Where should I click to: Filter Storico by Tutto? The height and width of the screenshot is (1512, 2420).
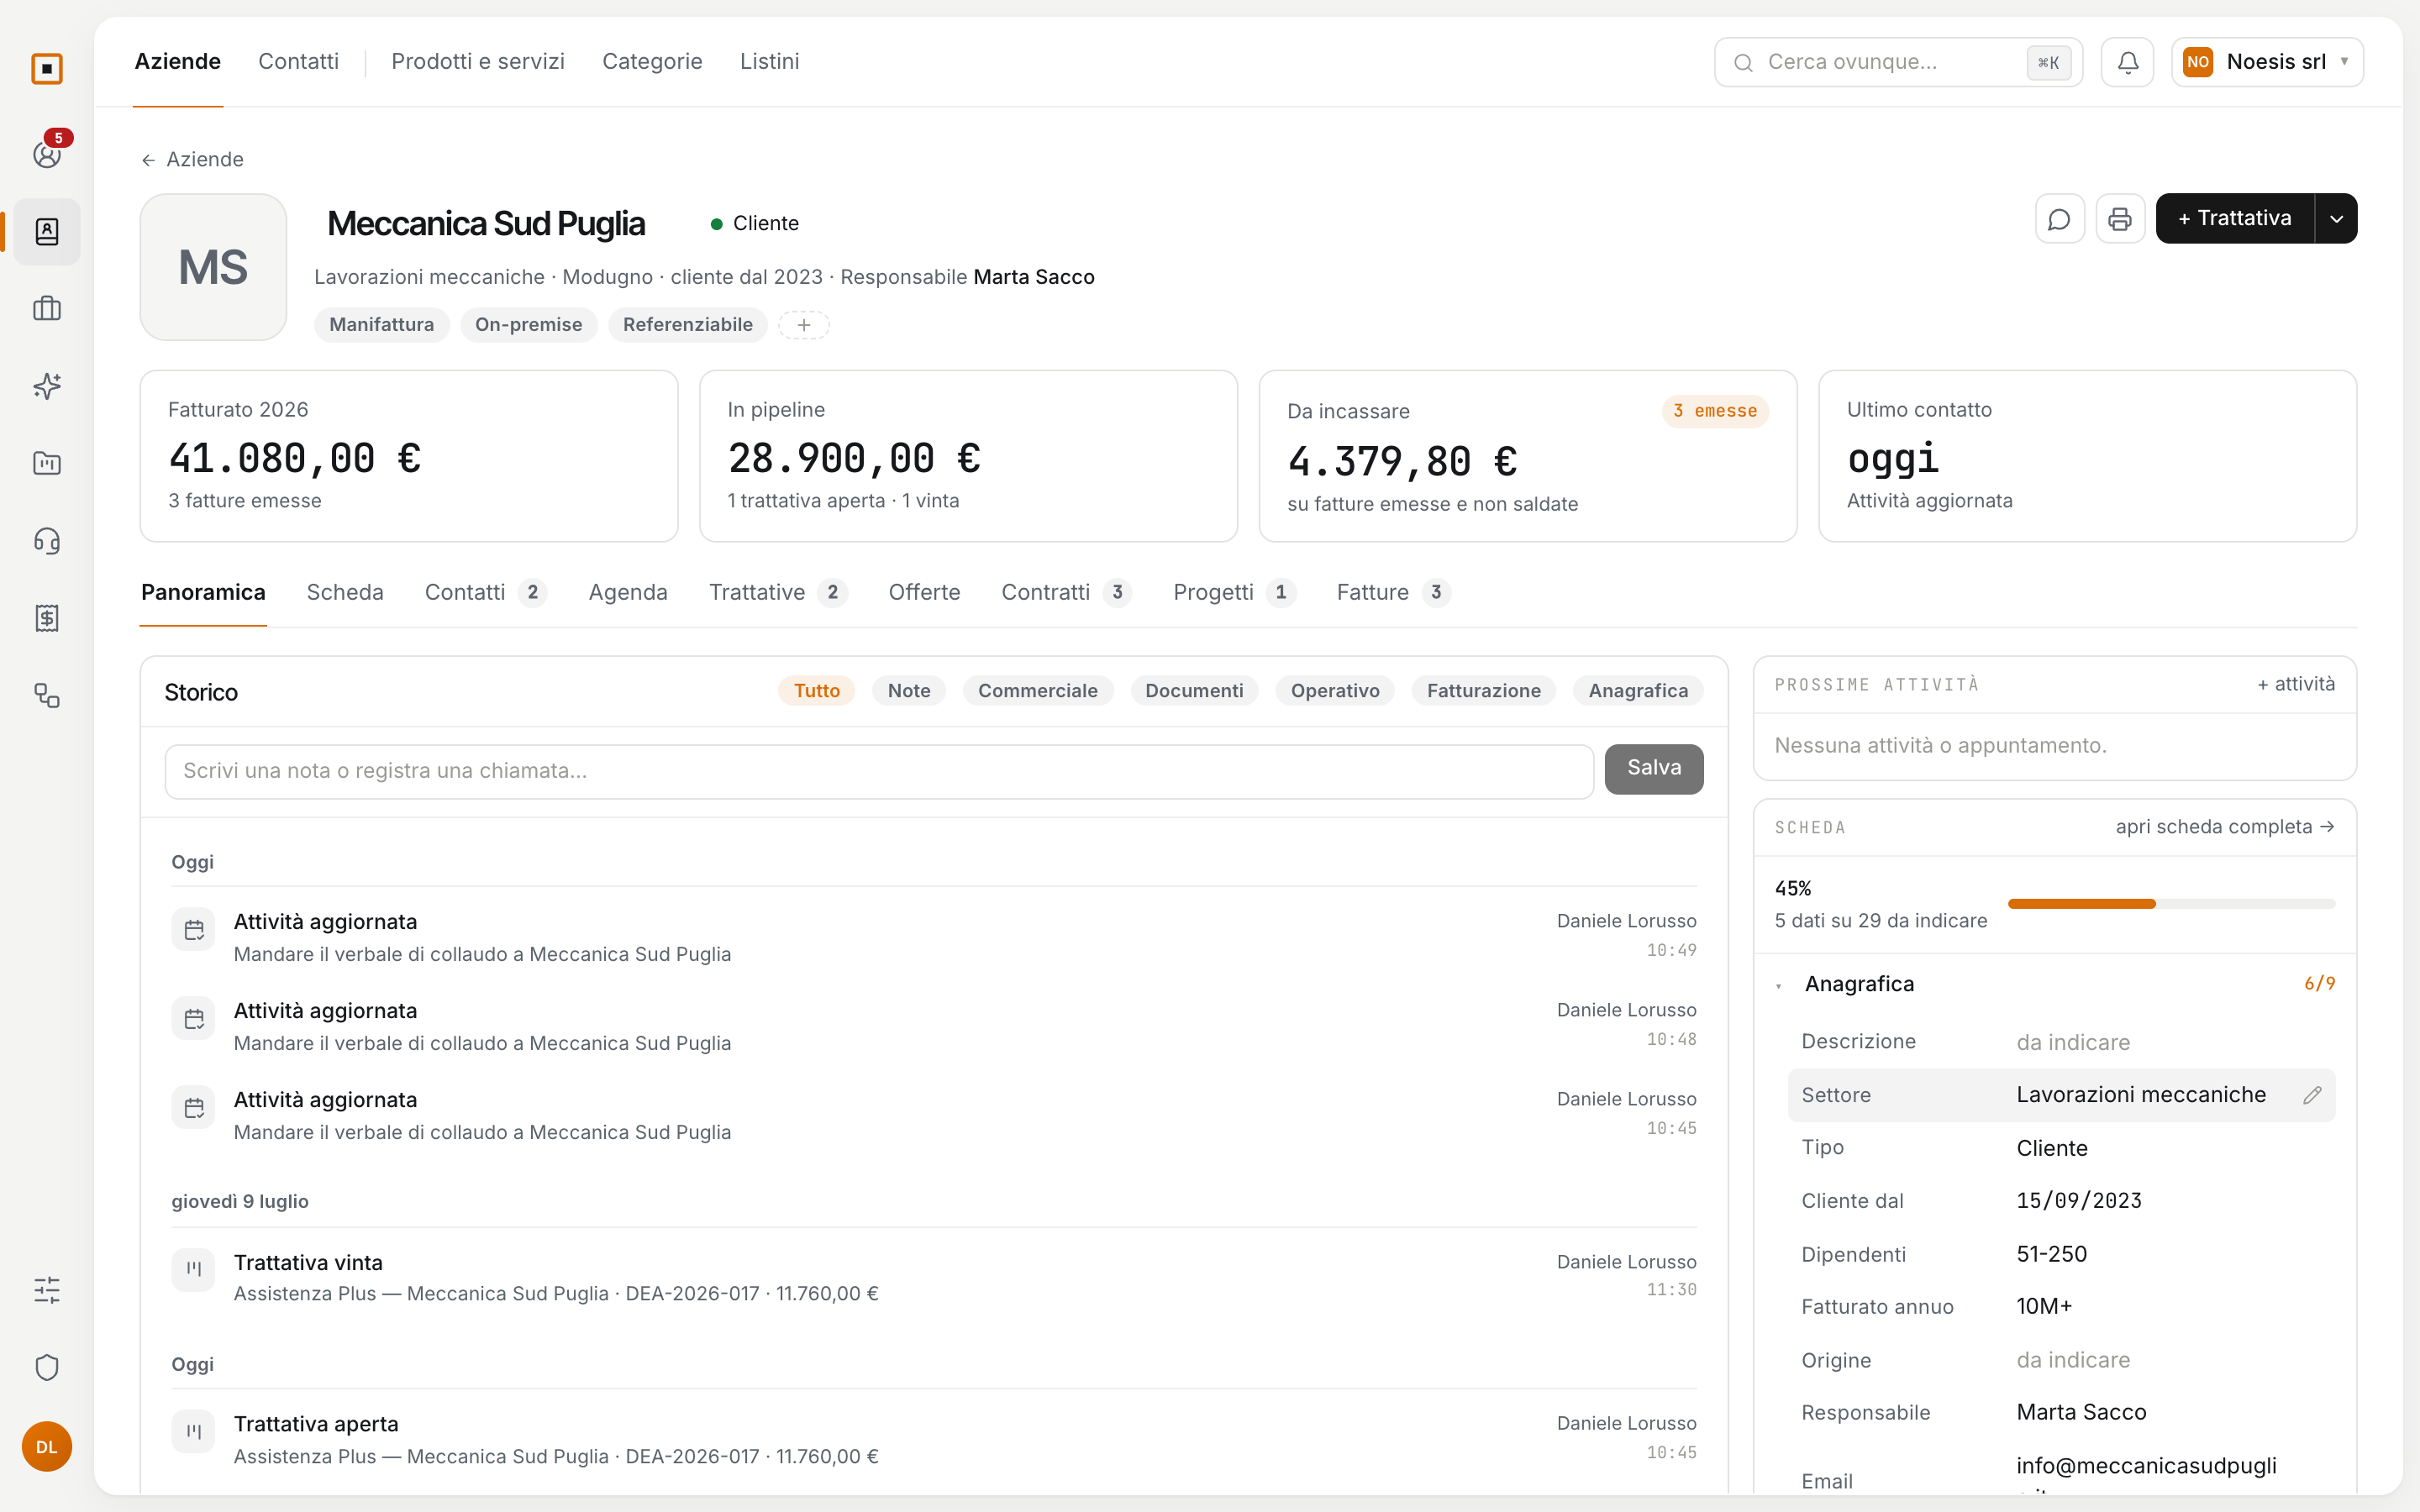(x=816, y=690)
